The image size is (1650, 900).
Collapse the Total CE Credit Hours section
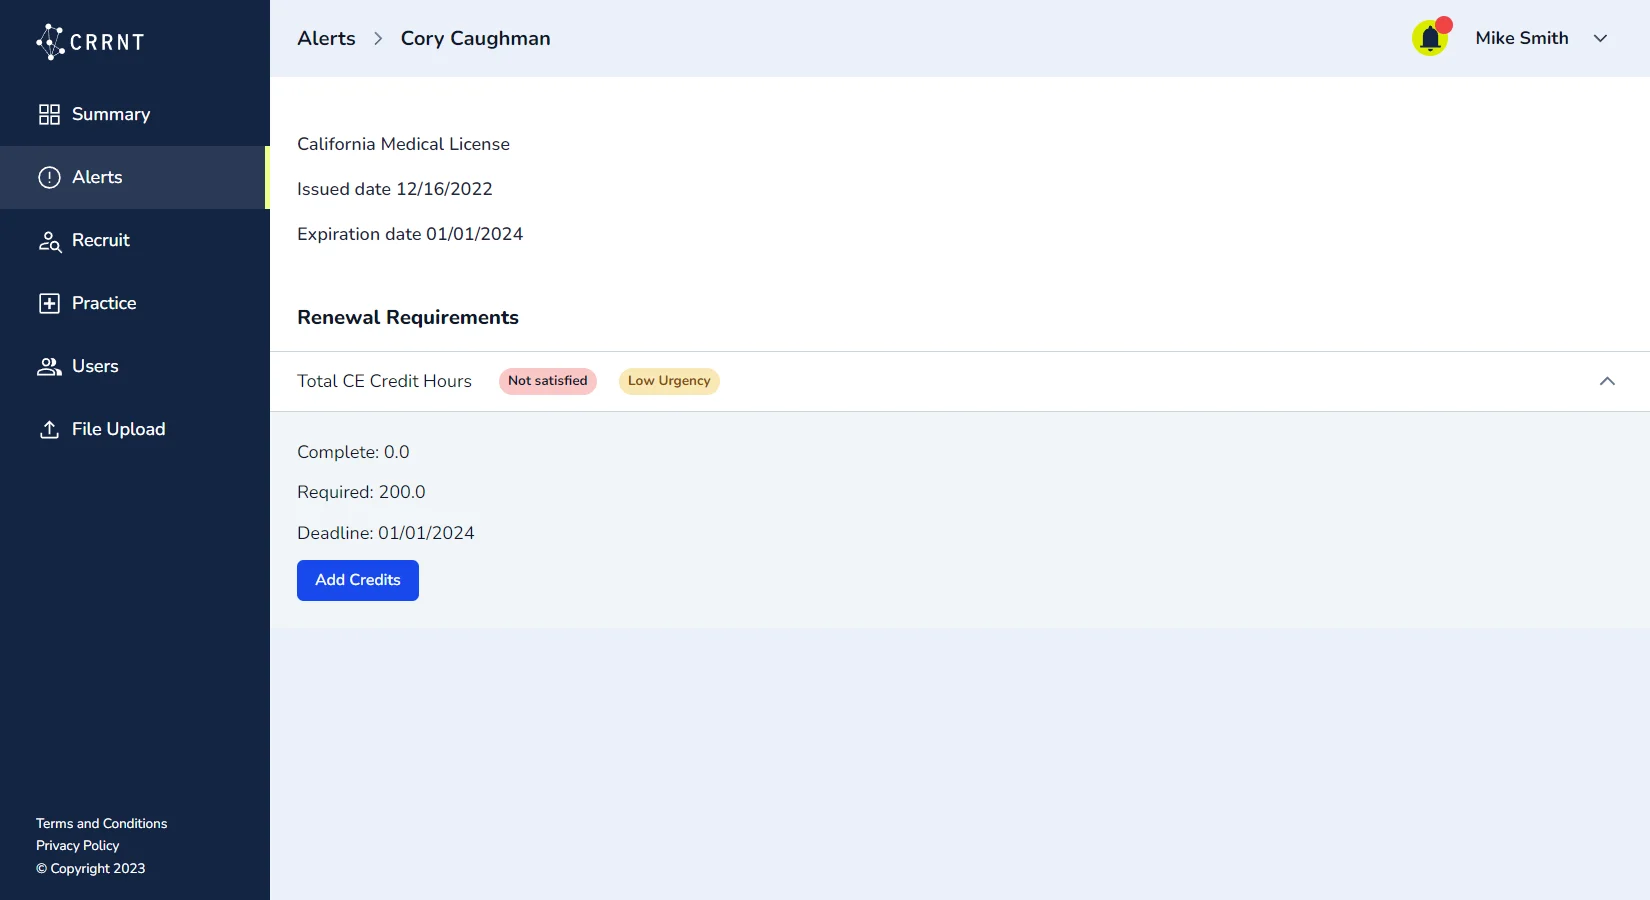pos(1607,381)
